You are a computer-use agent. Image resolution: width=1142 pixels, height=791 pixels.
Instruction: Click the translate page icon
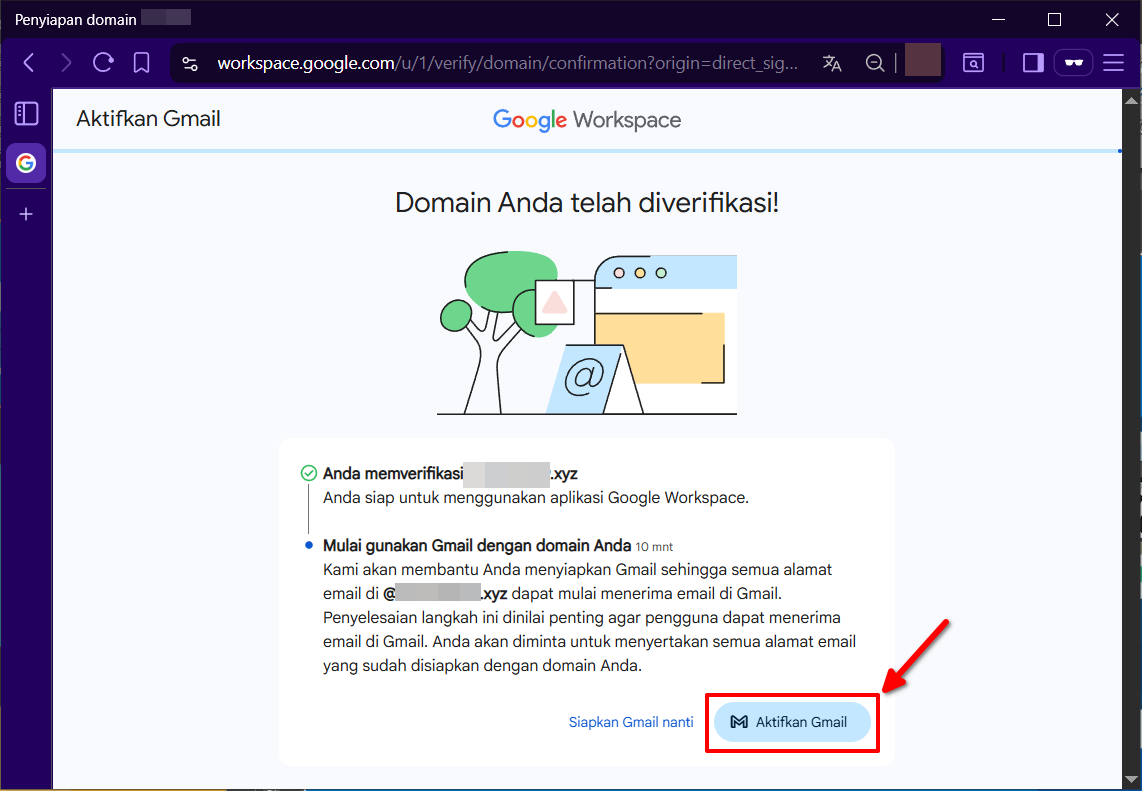pyautogui.click(x=832, y=63)
